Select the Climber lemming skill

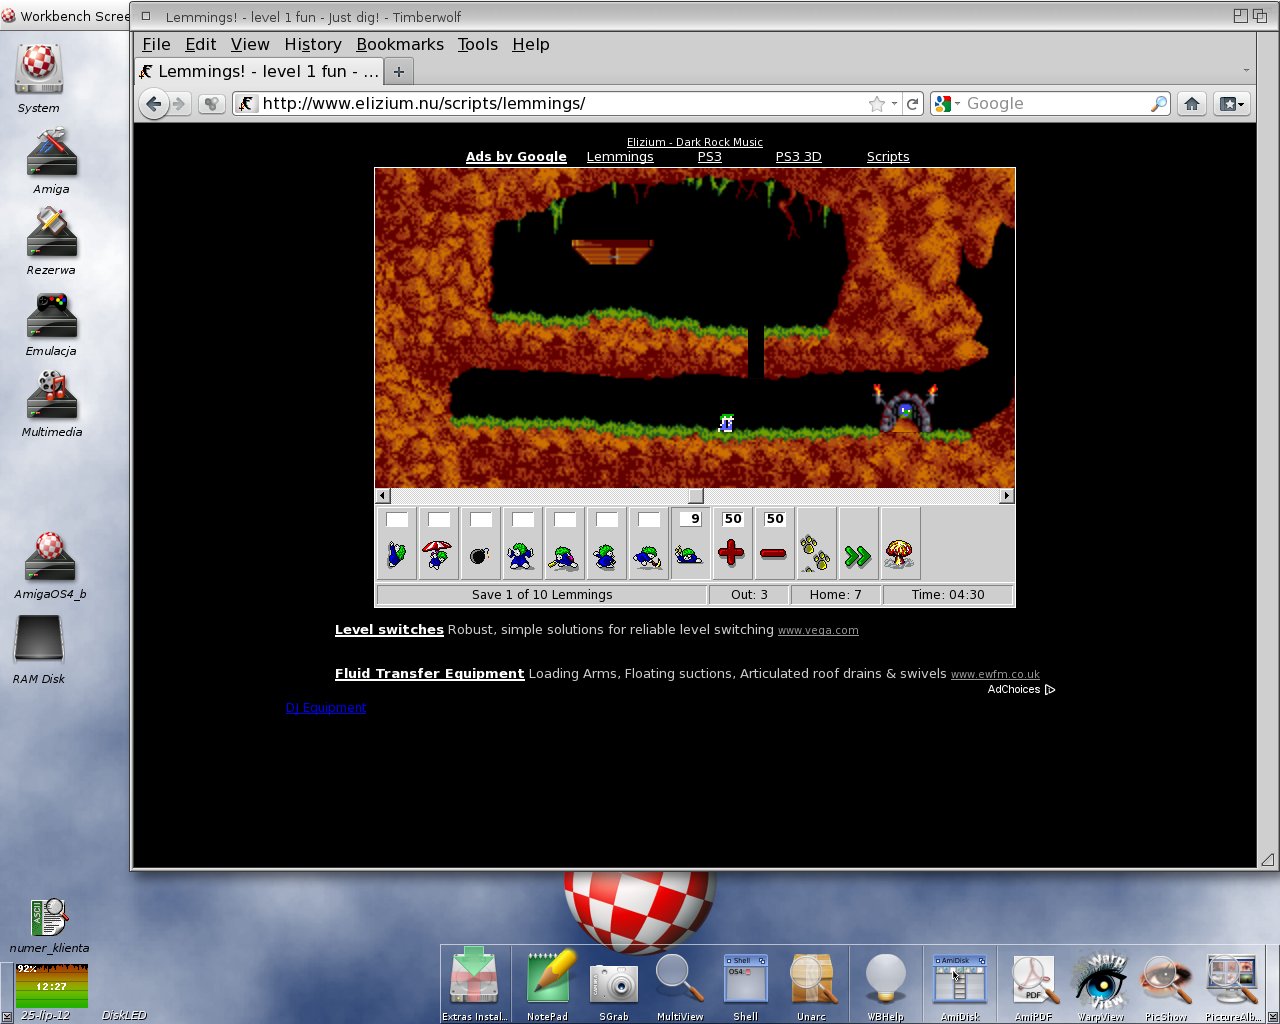[x=397, y=542]
